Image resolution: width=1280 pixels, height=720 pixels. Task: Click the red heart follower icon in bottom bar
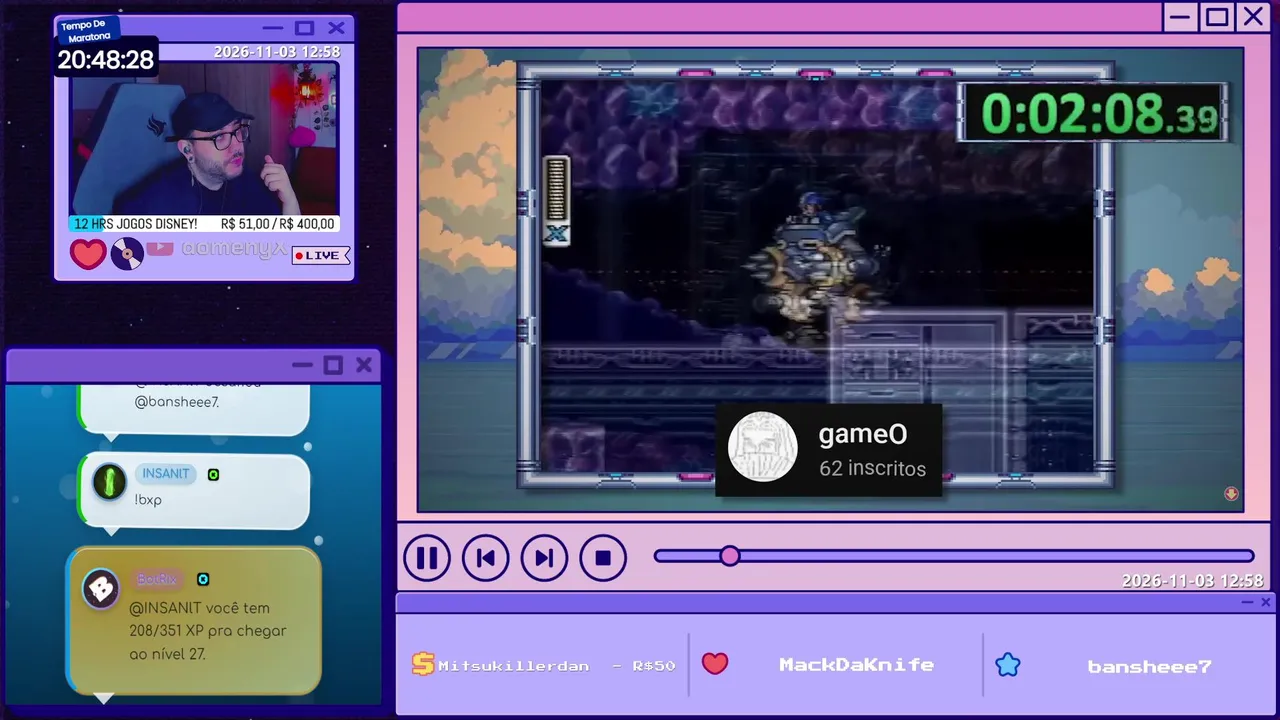pos(715,664)
